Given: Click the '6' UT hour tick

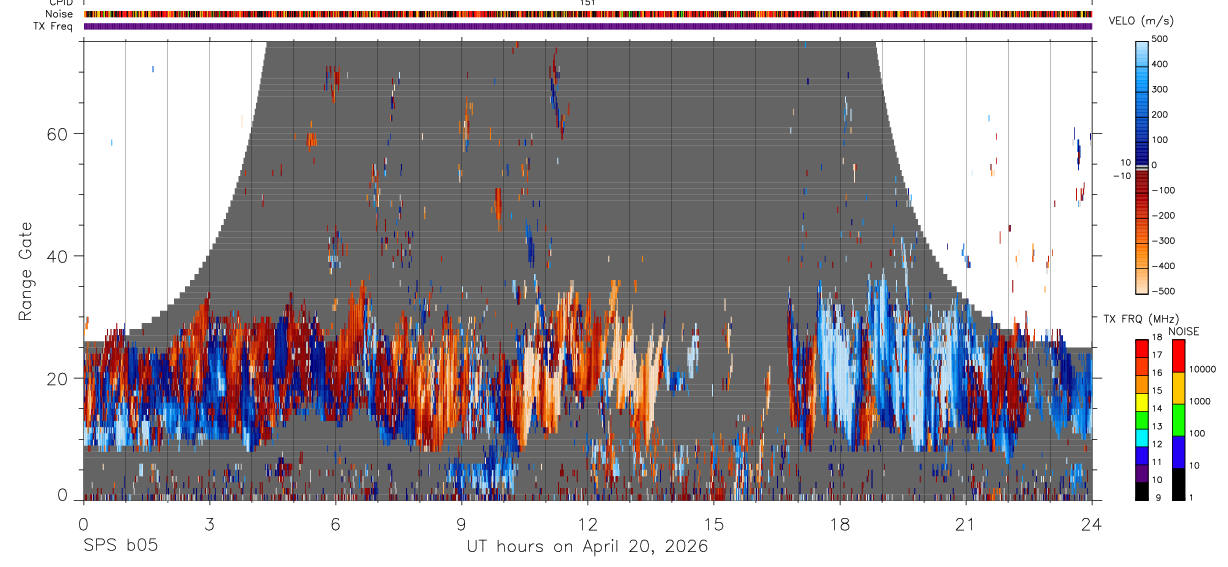Looking at the screenshot, I should pos(335,524).
